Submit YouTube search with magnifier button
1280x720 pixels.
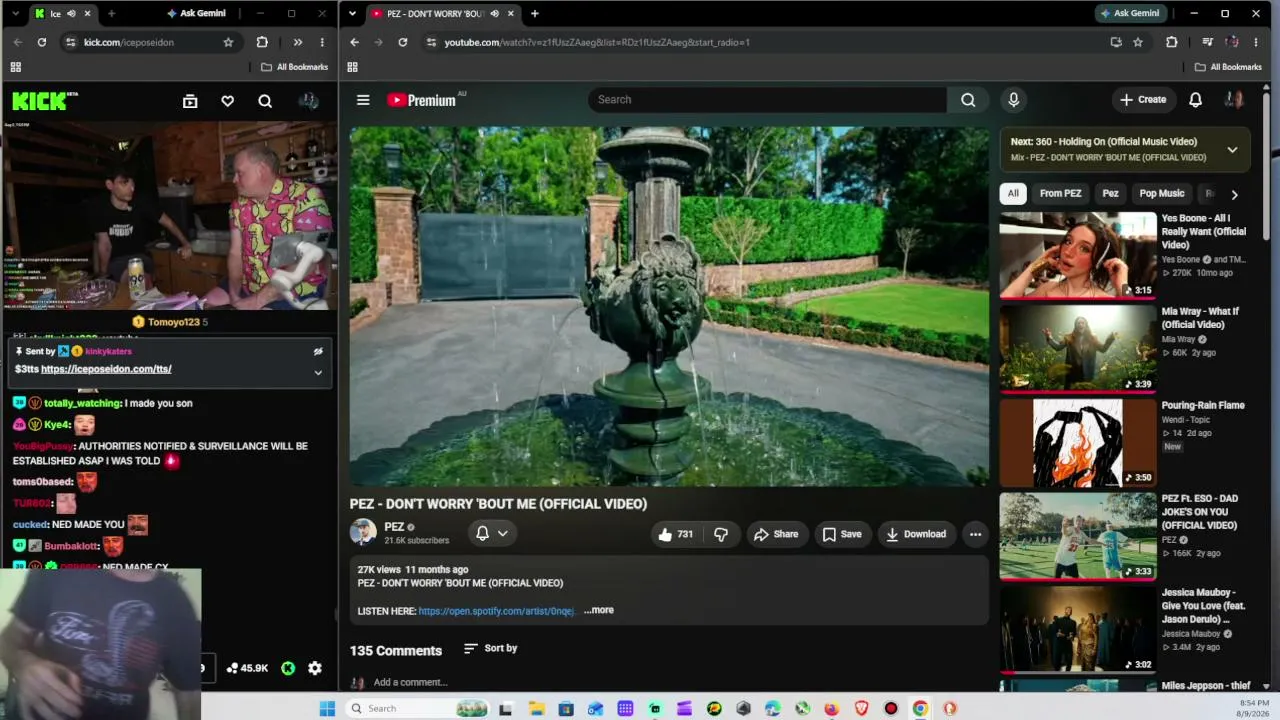point(968,100)
